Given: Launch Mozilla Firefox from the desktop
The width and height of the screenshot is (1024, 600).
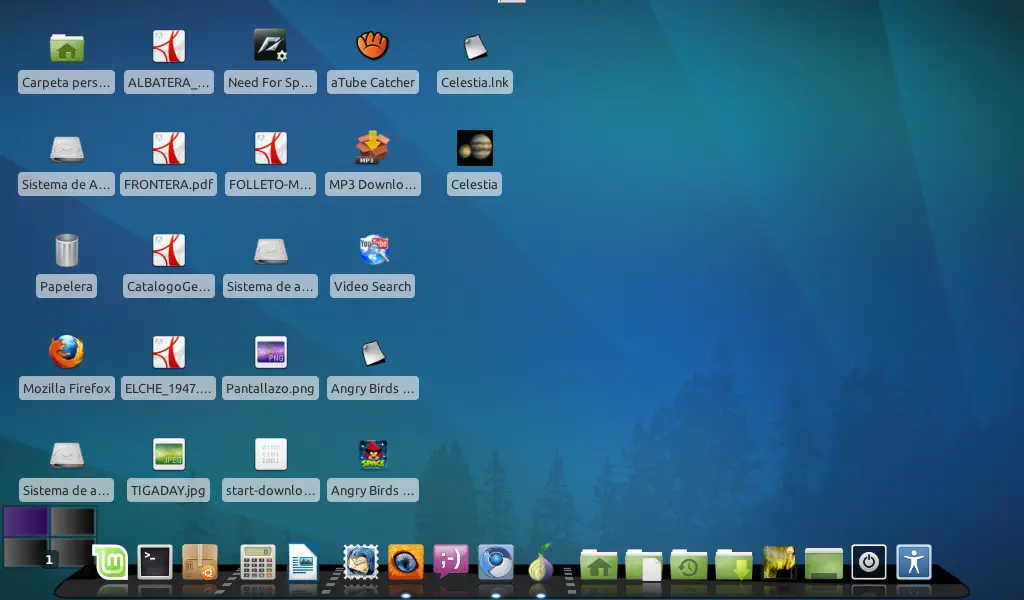Looking at the screenshot, I should 67,352.
